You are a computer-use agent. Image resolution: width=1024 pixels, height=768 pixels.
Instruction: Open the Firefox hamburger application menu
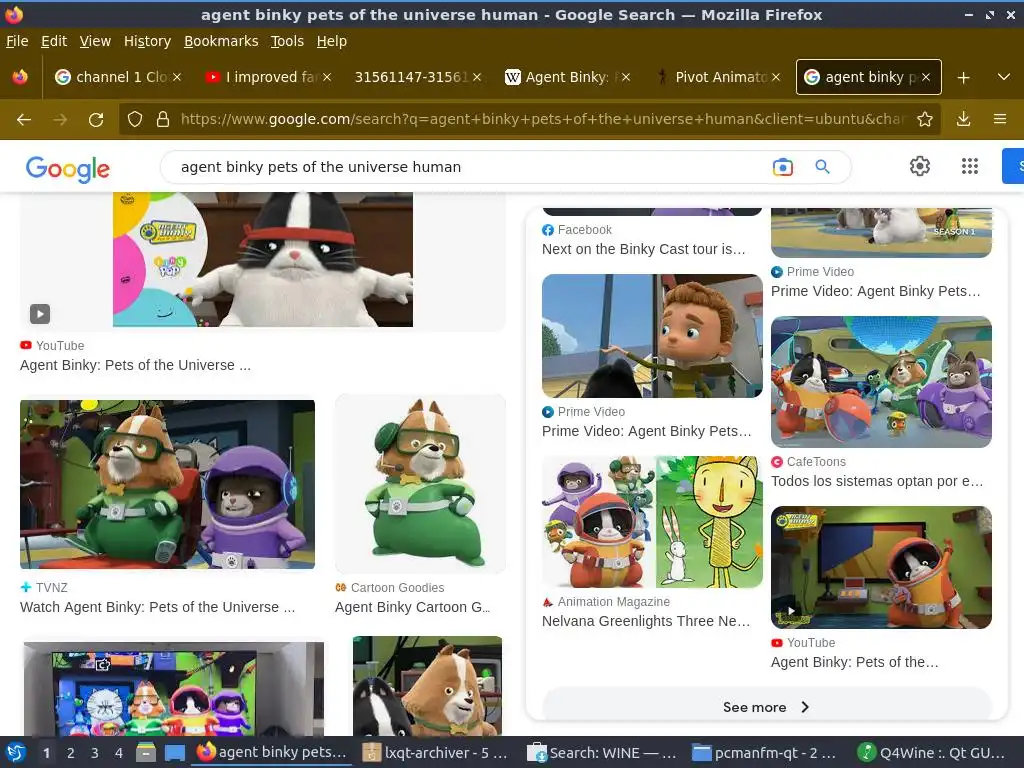(x=1000, y=119)
